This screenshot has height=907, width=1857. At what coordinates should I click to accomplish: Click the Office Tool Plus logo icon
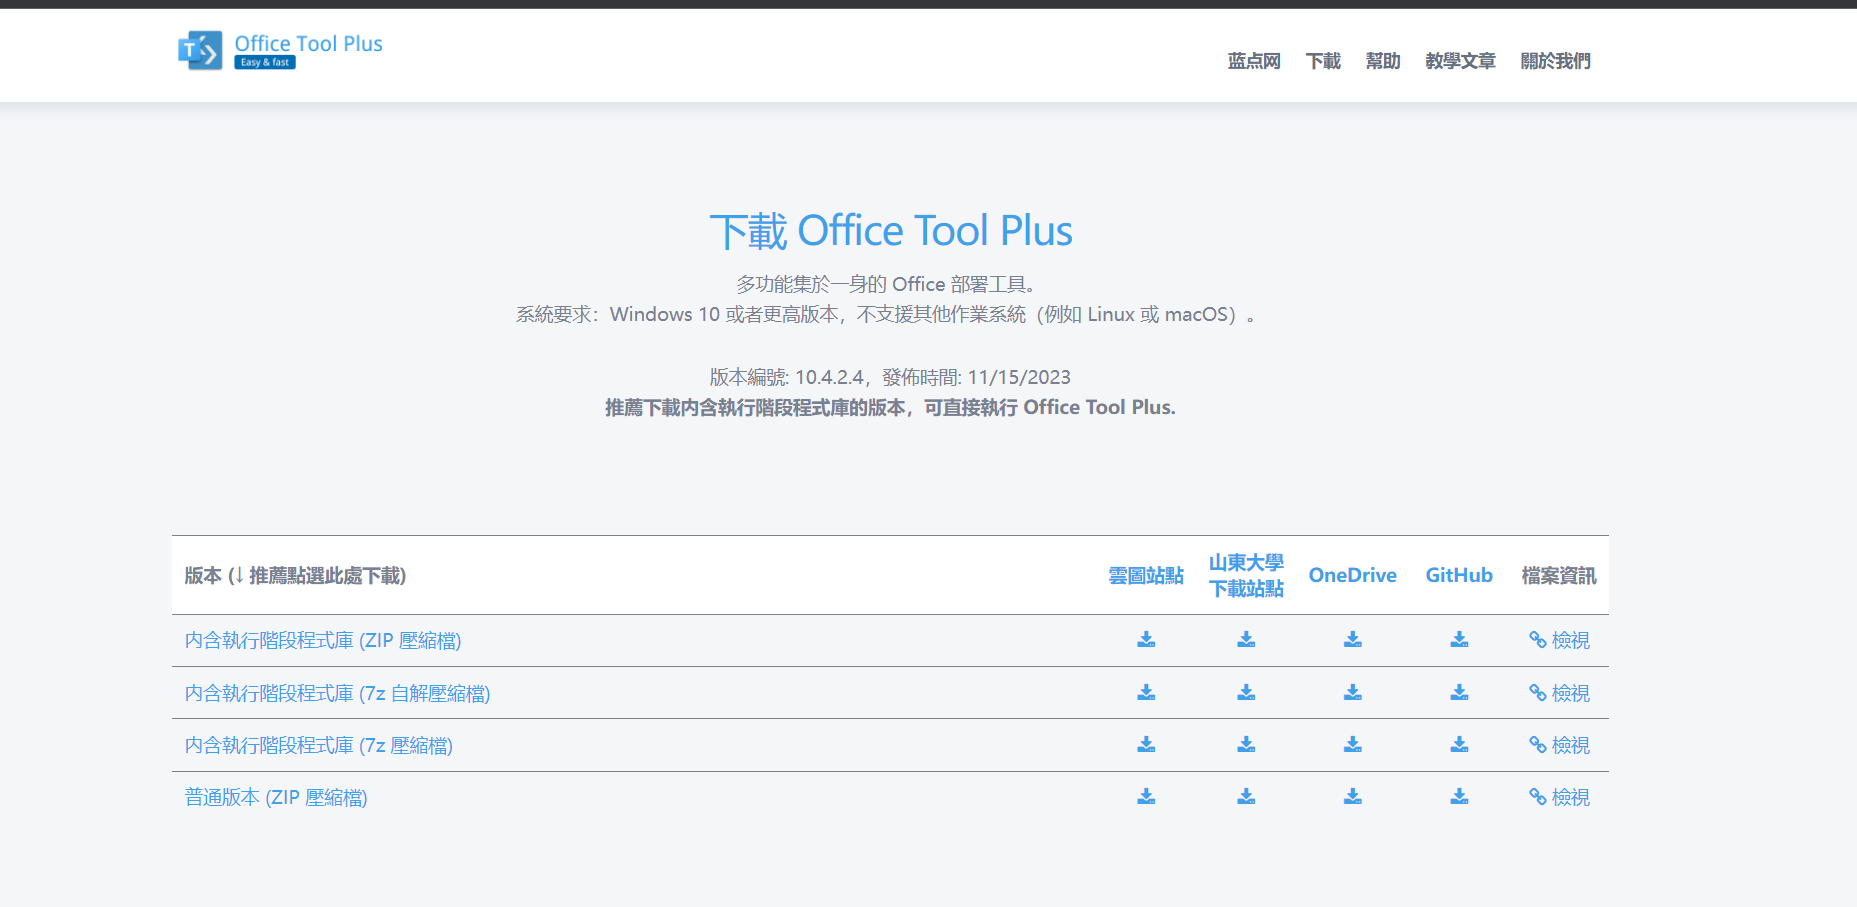click(200, 50)
